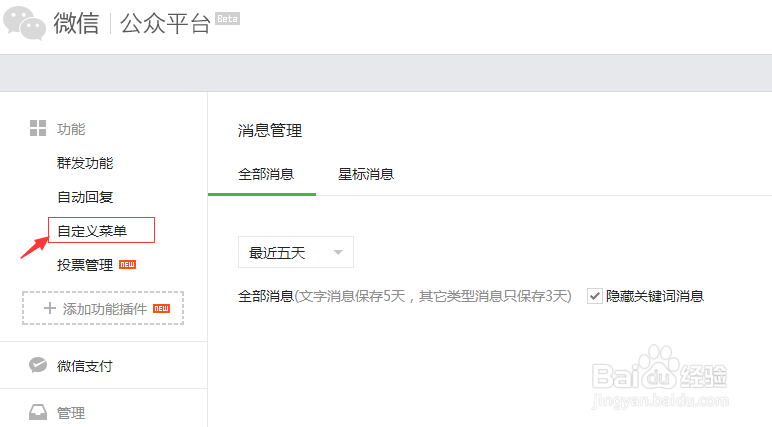The image size is (772, 427).
Task: Click the NEW badge beside 投票管理
Action: click(127, 265)
